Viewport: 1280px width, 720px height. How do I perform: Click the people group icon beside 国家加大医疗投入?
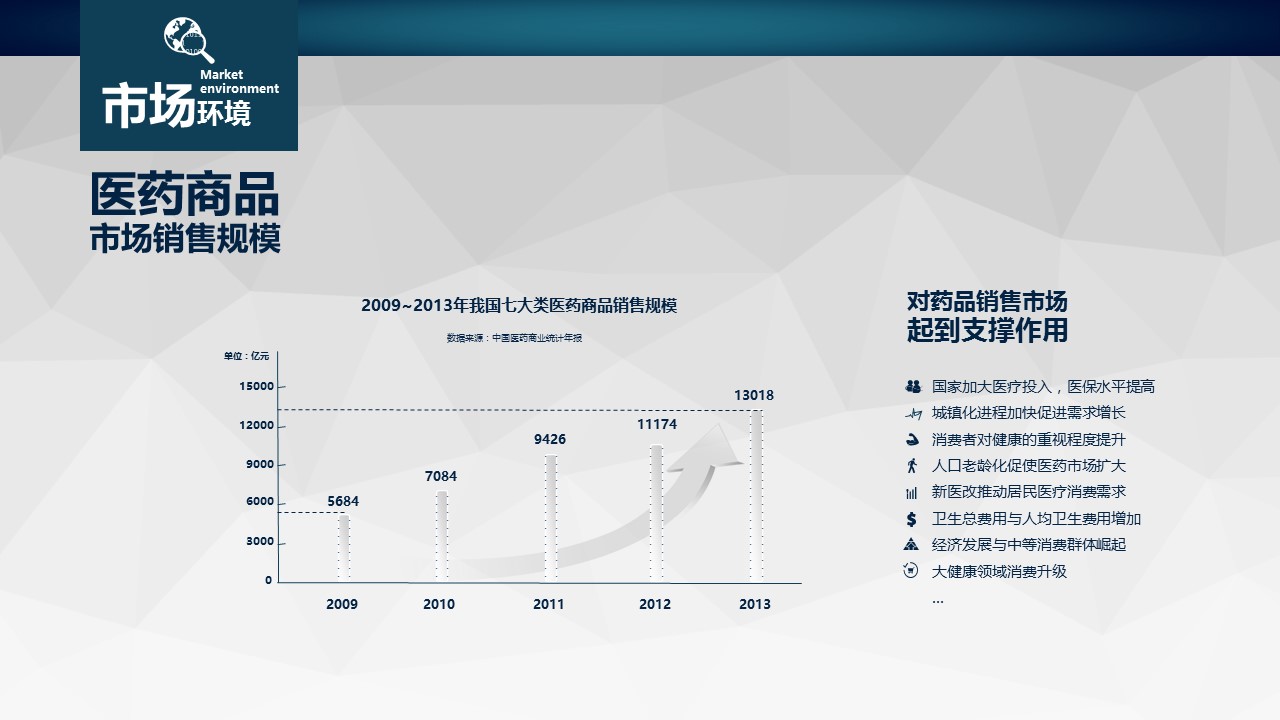(x=912, y=386)
